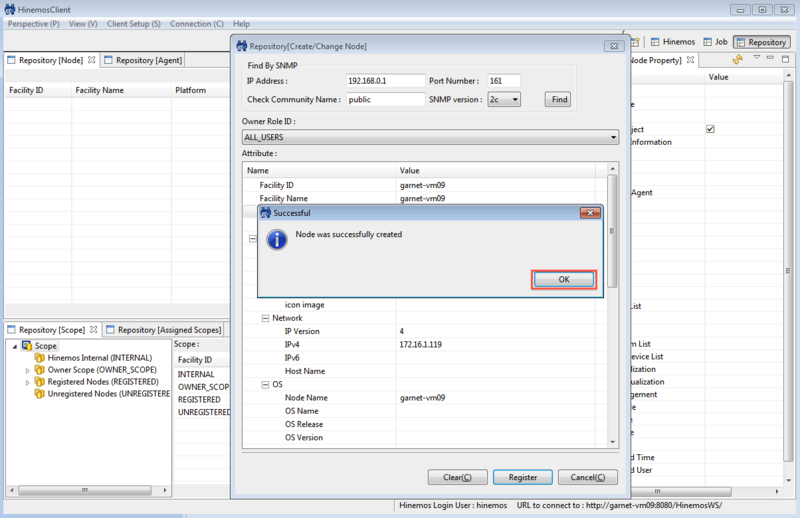Click the Facility ID value garnet-vm09
The height and width of the screenshot is (518, 800).
(x=422, y=185)
